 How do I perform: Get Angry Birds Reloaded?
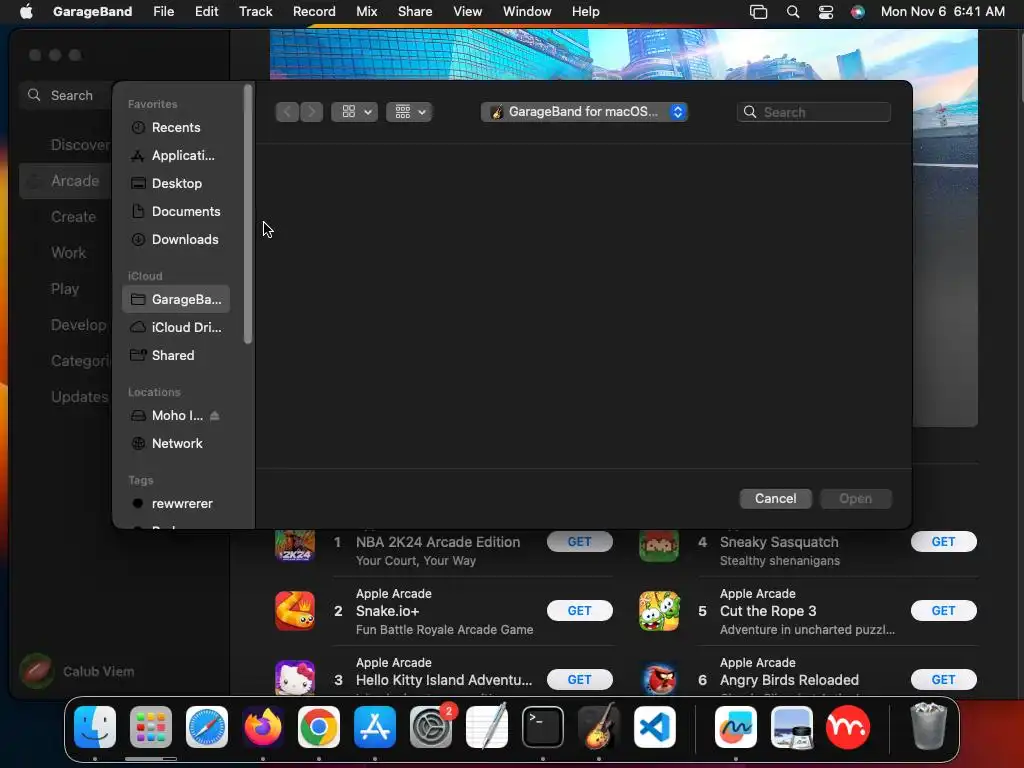943,680
